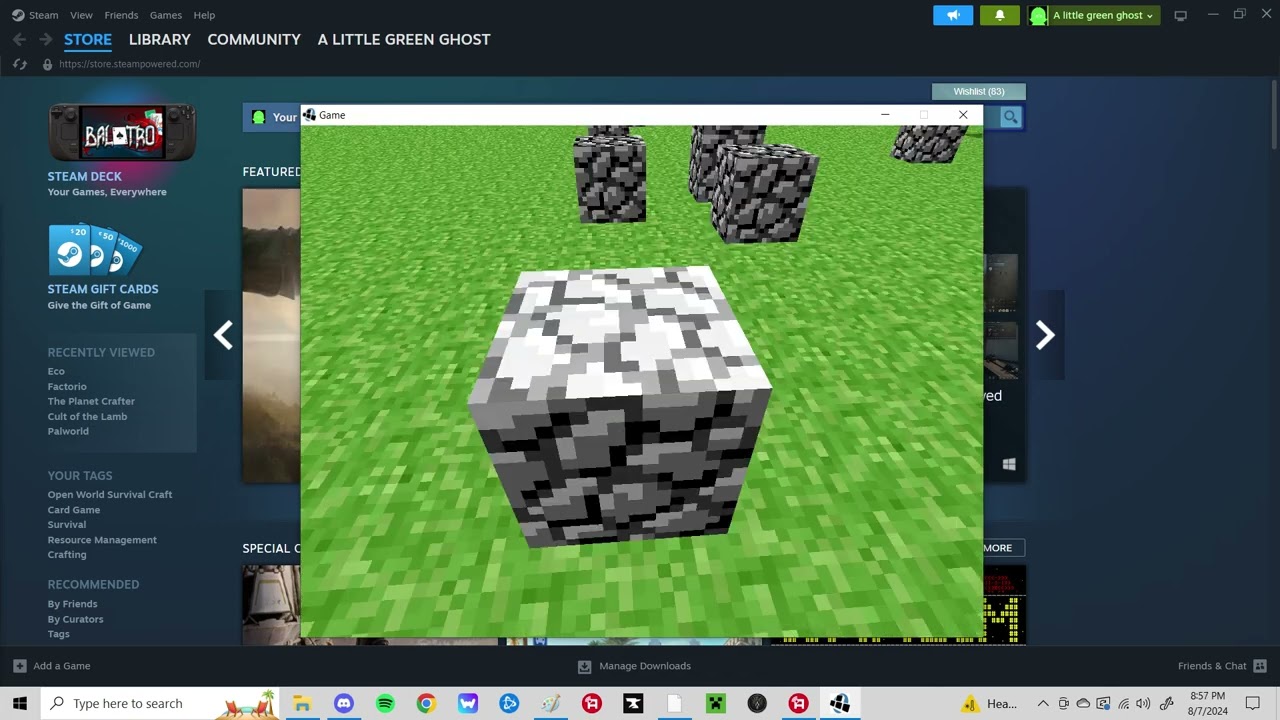Open recently viewed game Eco

coord(56,371)
